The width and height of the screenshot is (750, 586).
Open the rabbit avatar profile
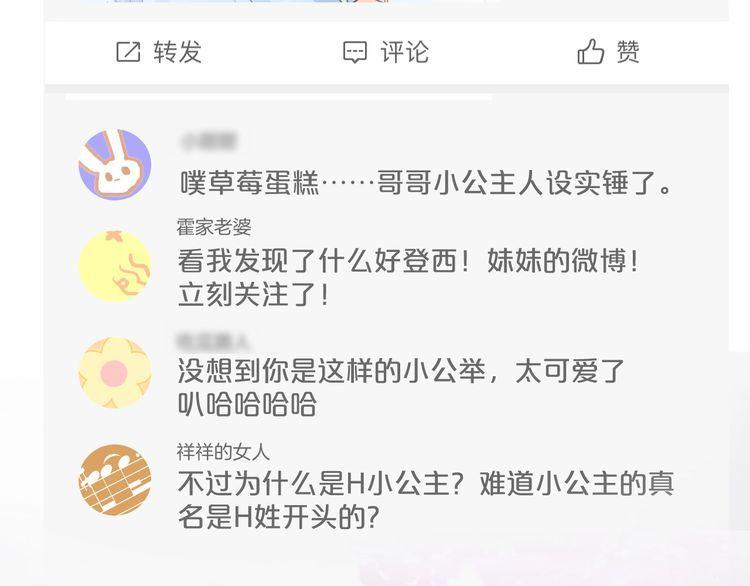pos(115,165)
